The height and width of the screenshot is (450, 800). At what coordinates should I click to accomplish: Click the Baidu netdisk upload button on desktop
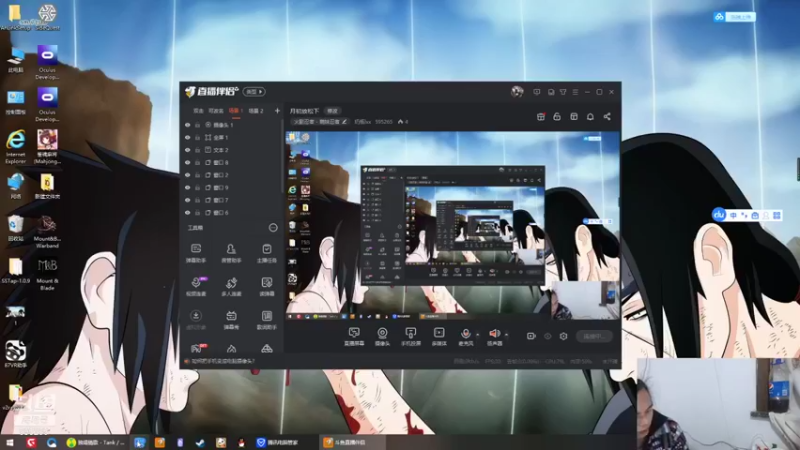click(734, 17)
